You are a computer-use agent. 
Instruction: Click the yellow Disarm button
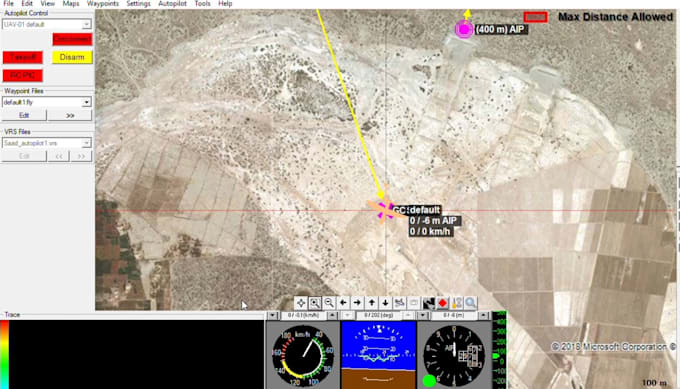pyautogui.click(x=72, y=57)
